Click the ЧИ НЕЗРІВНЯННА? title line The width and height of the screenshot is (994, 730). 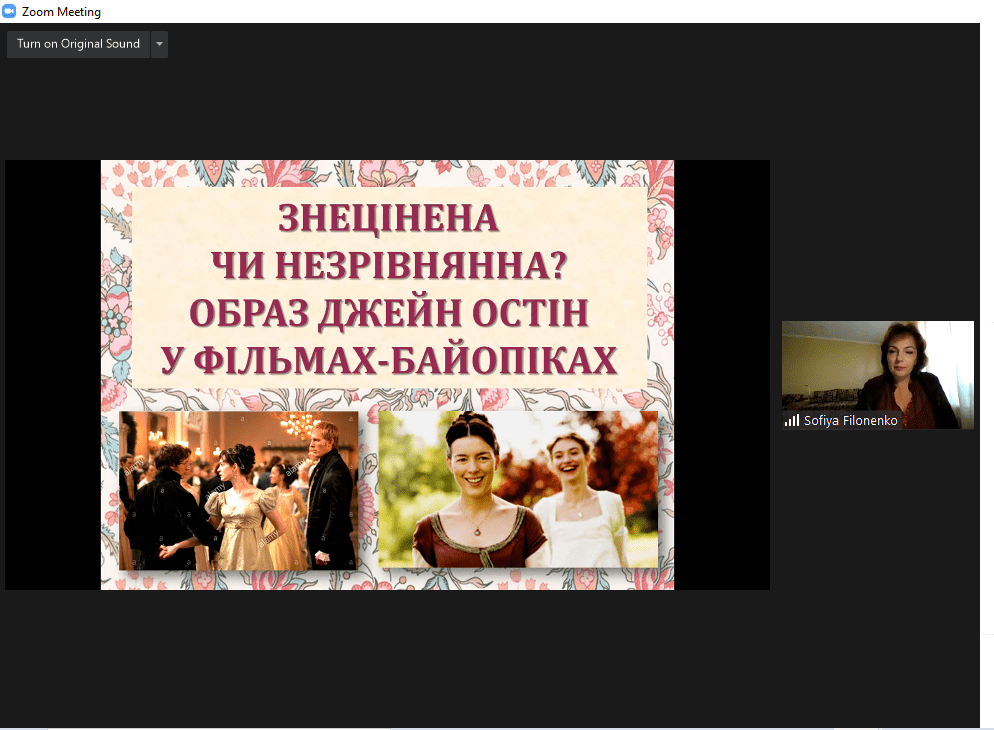pyautogui.click(x=388, y=266)
